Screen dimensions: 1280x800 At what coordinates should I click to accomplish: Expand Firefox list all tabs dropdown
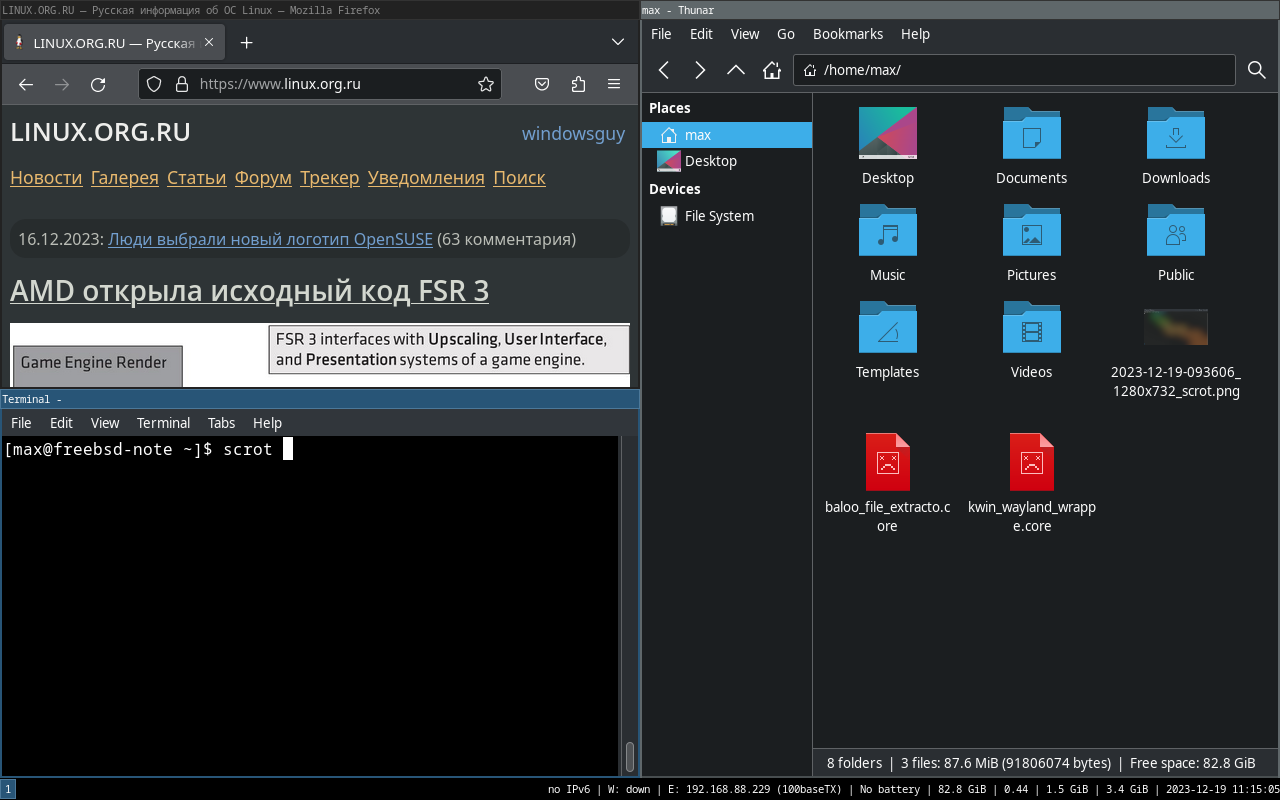[x=618, y=43]
